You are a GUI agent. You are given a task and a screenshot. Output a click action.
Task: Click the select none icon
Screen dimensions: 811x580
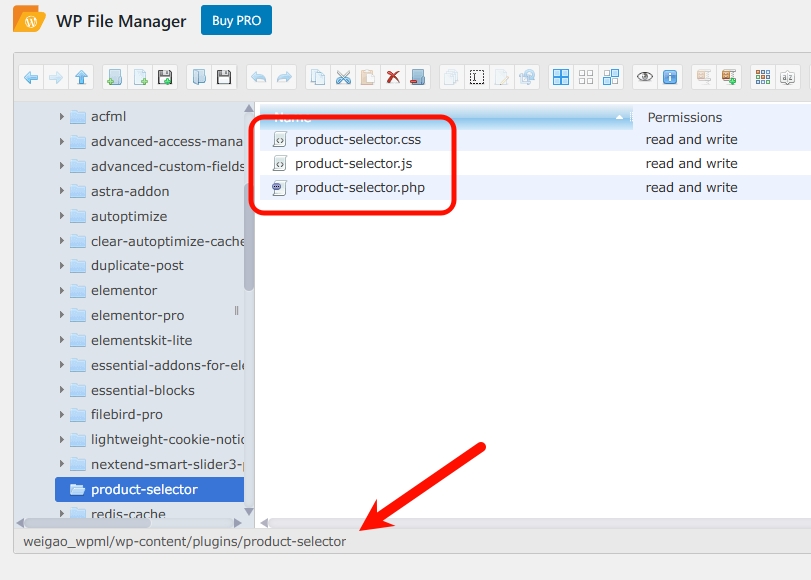pos(586,78)
